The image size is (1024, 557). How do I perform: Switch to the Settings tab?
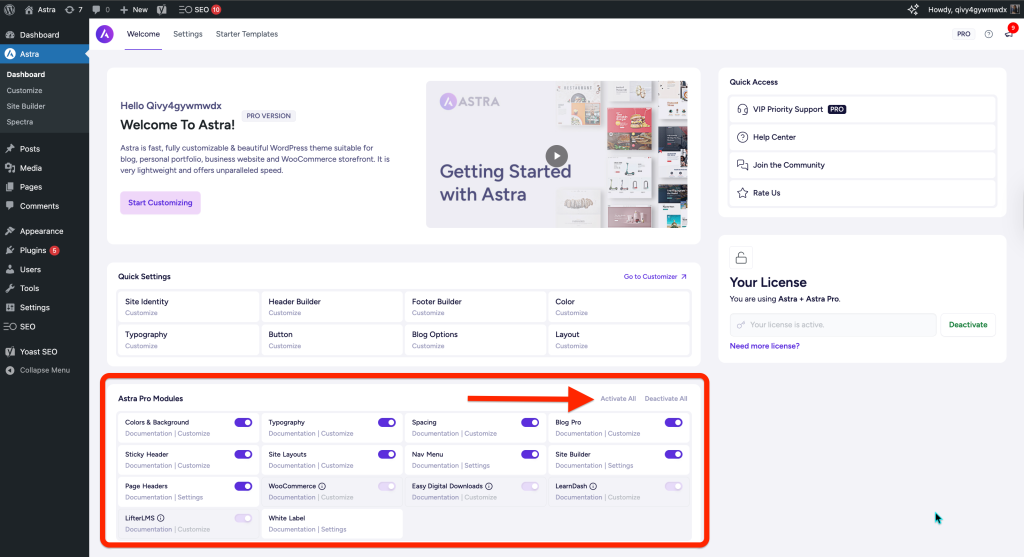click(187, 34)
